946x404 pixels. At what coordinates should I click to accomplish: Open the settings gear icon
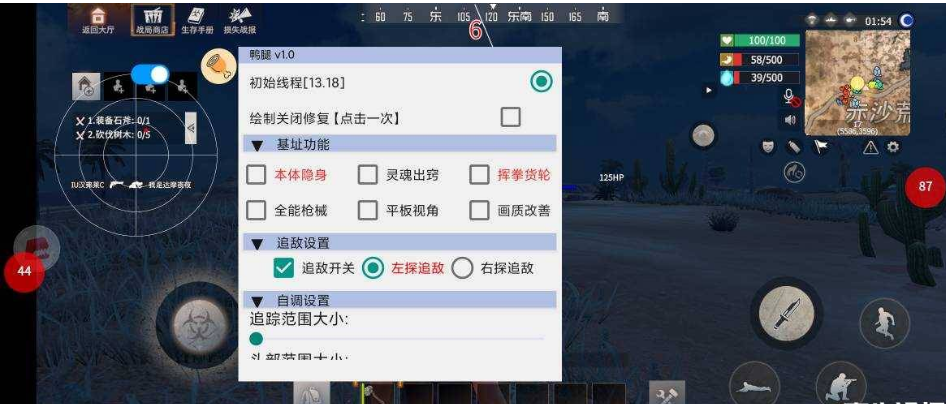coord(894,147)
